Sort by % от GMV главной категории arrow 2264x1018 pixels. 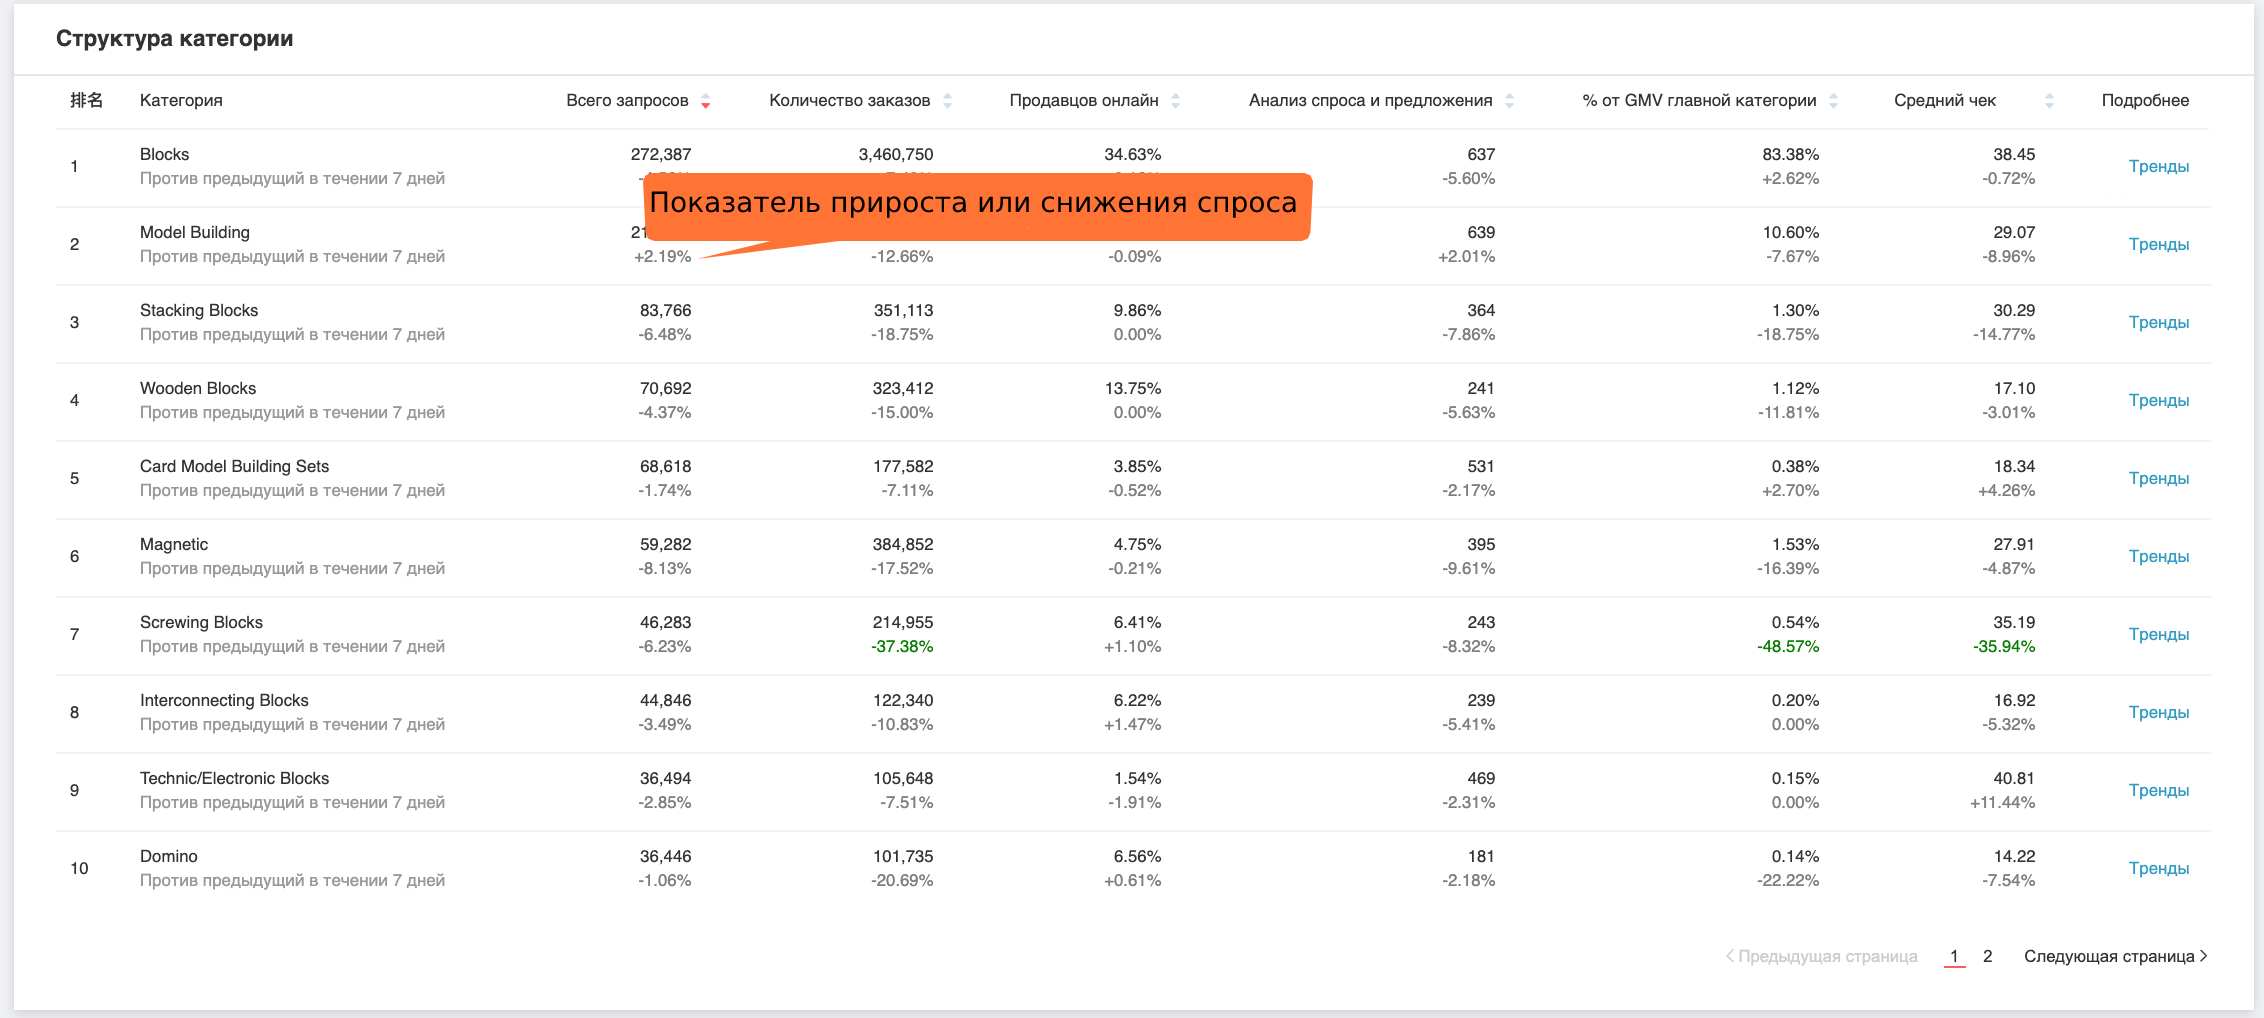pyautogui.click(x=1833, y=101)
